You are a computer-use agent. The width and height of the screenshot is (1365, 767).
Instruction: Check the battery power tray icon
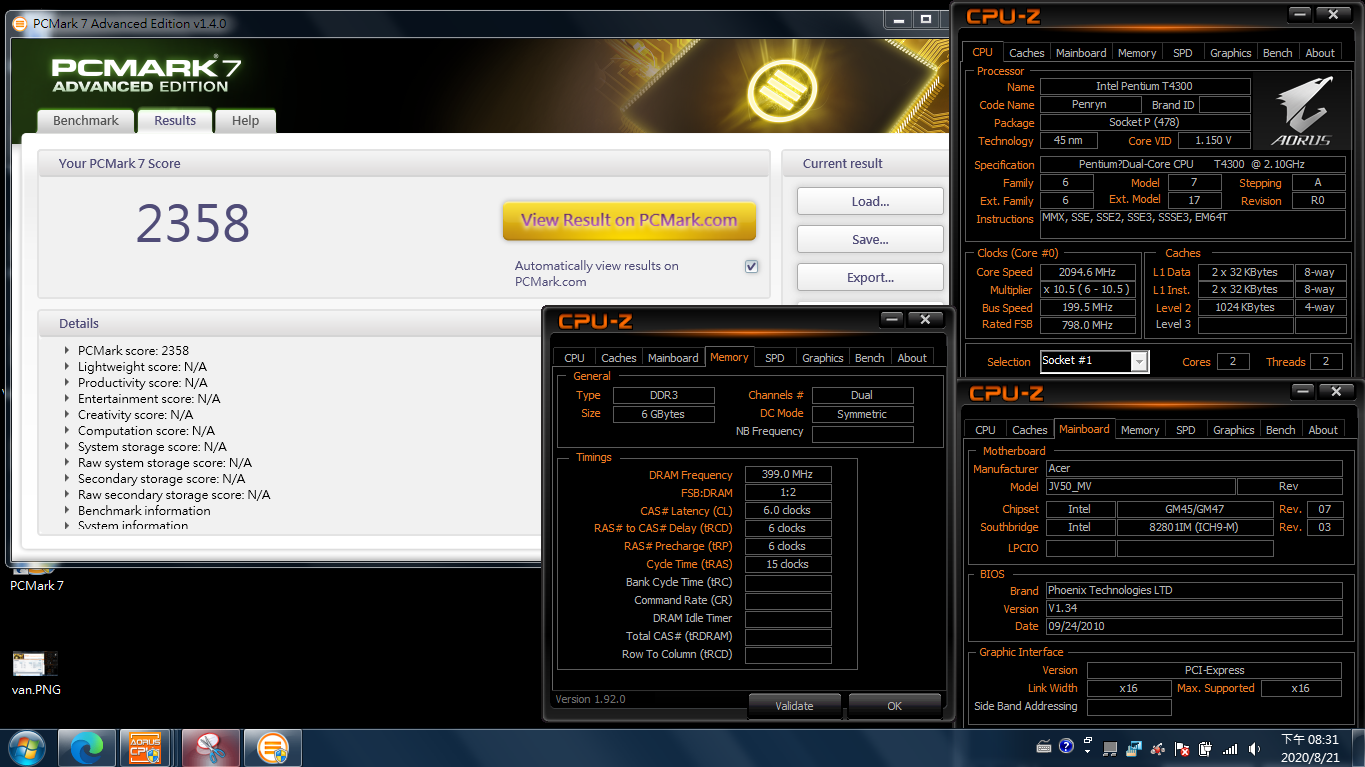click(x=1206, y=748)
